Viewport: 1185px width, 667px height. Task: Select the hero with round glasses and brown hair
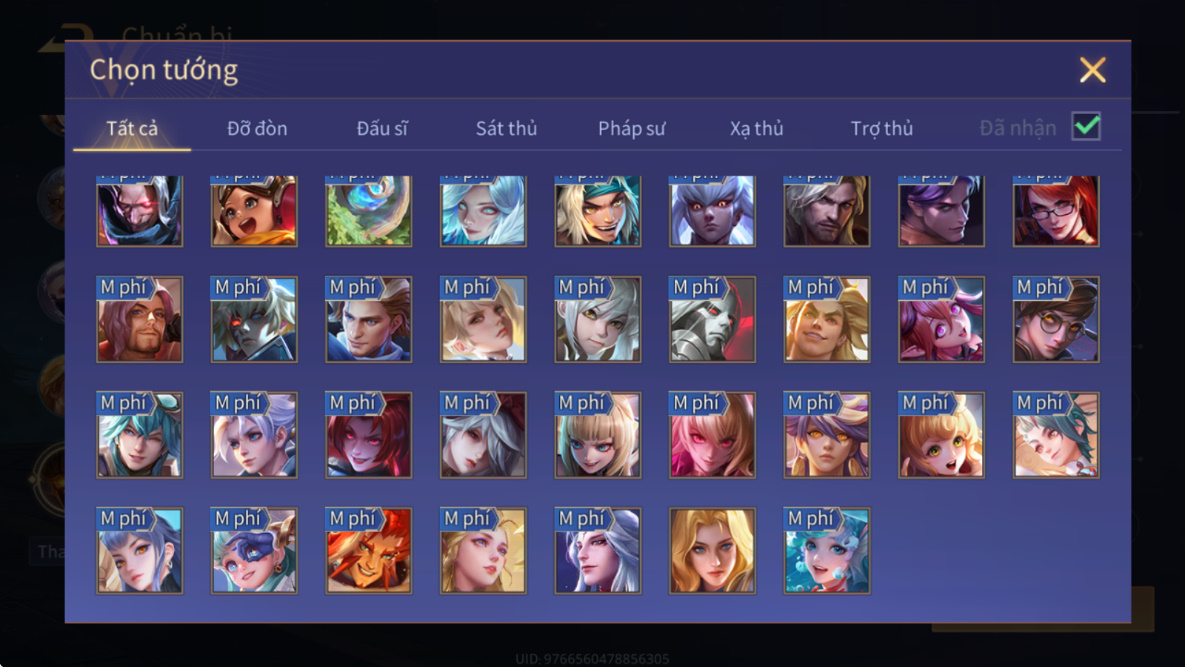coord(1056,319)
